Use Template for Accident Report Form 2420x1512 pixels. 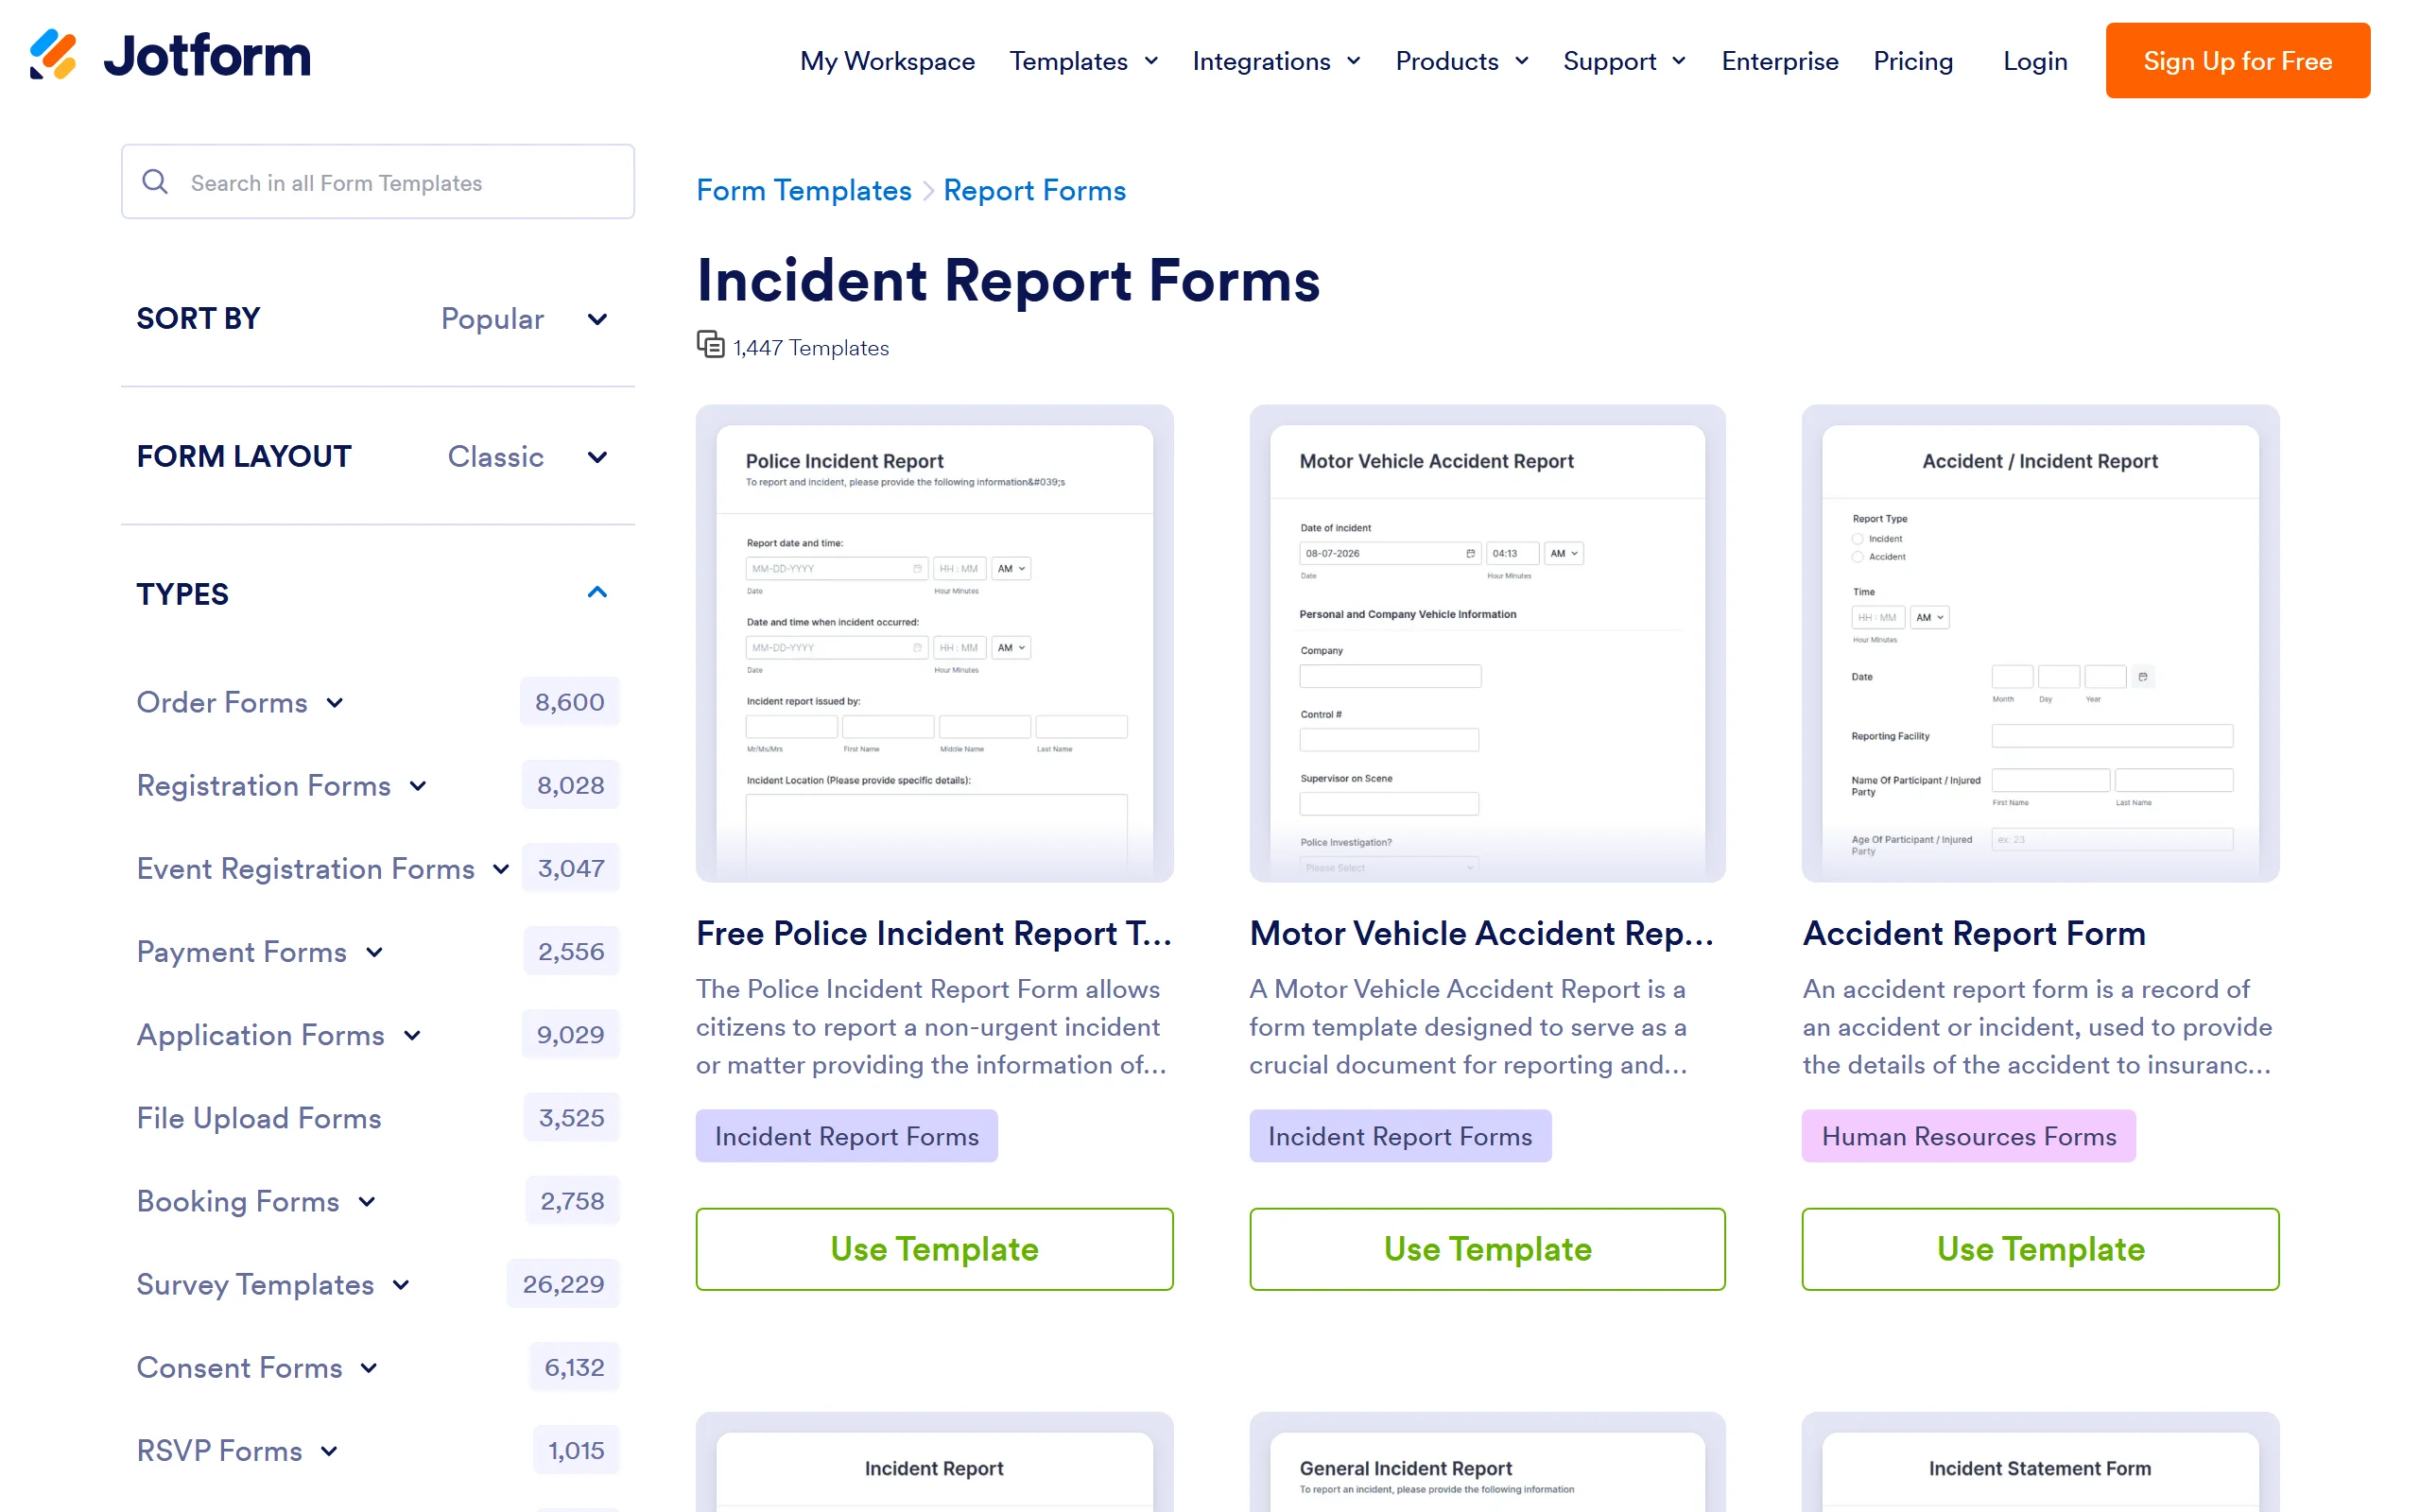tap(2040, 1249)
